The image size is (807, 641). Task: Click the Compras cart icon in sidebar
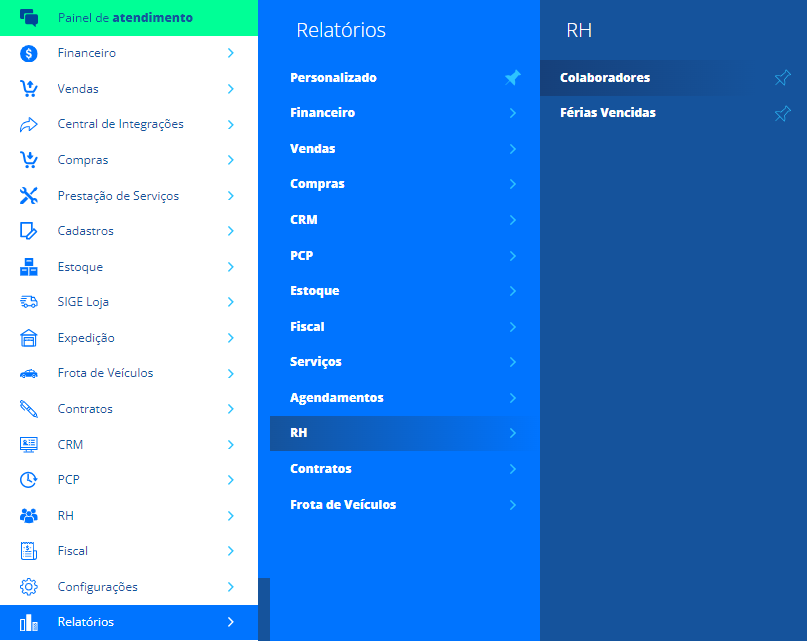pos(29,160)
